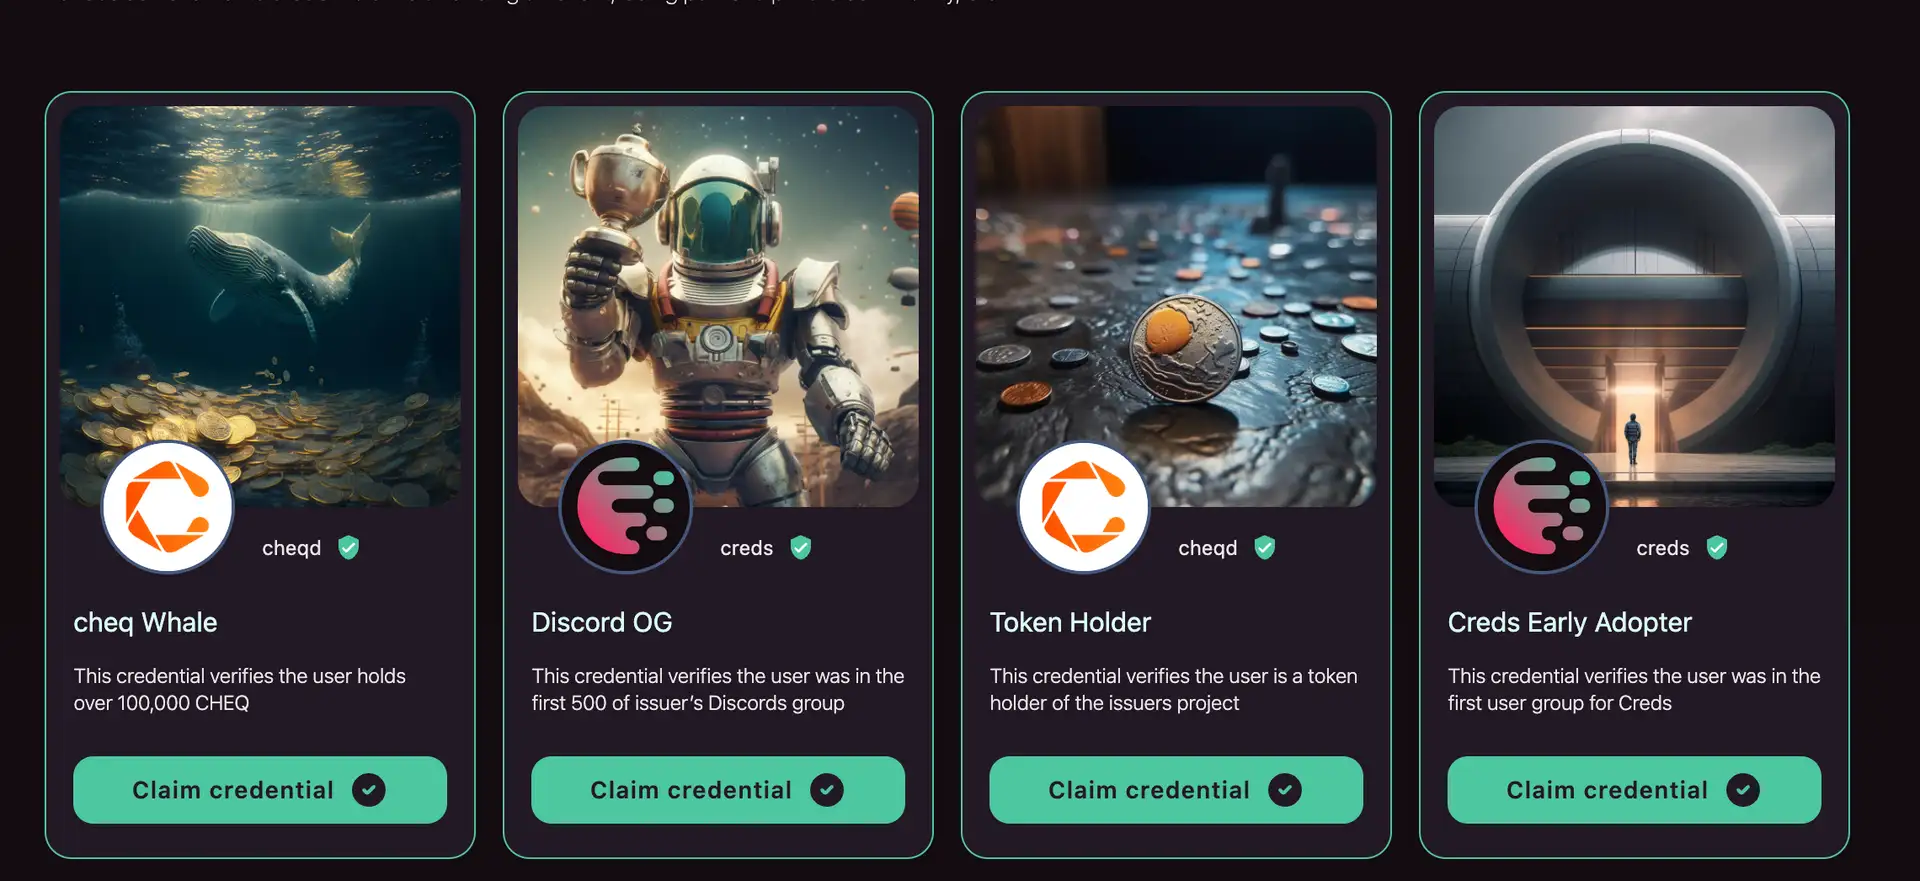Click the creds logo on Creds Early Adopter card
Screen dimensions: 1920x881
tap(1542, 507)
